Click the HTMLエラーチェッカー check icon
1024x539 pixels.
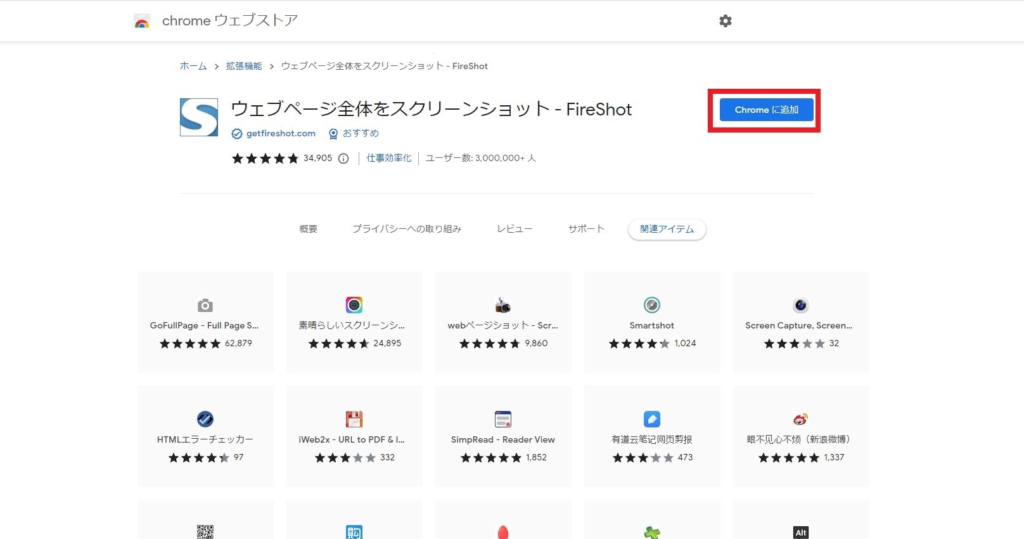coord(205,419)
